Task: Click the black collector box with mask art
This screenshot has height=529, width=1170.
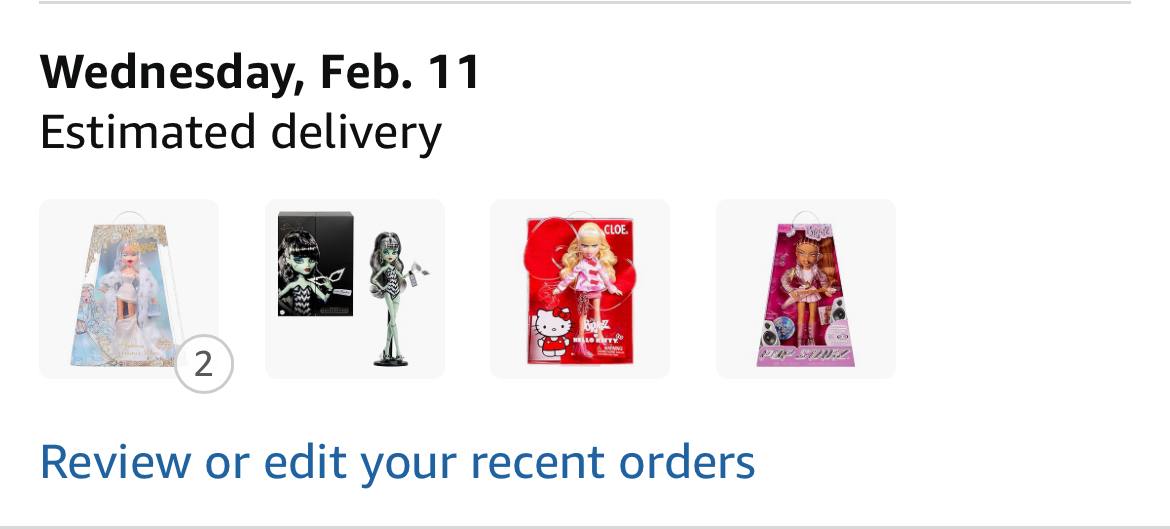Action: point(316,264)
